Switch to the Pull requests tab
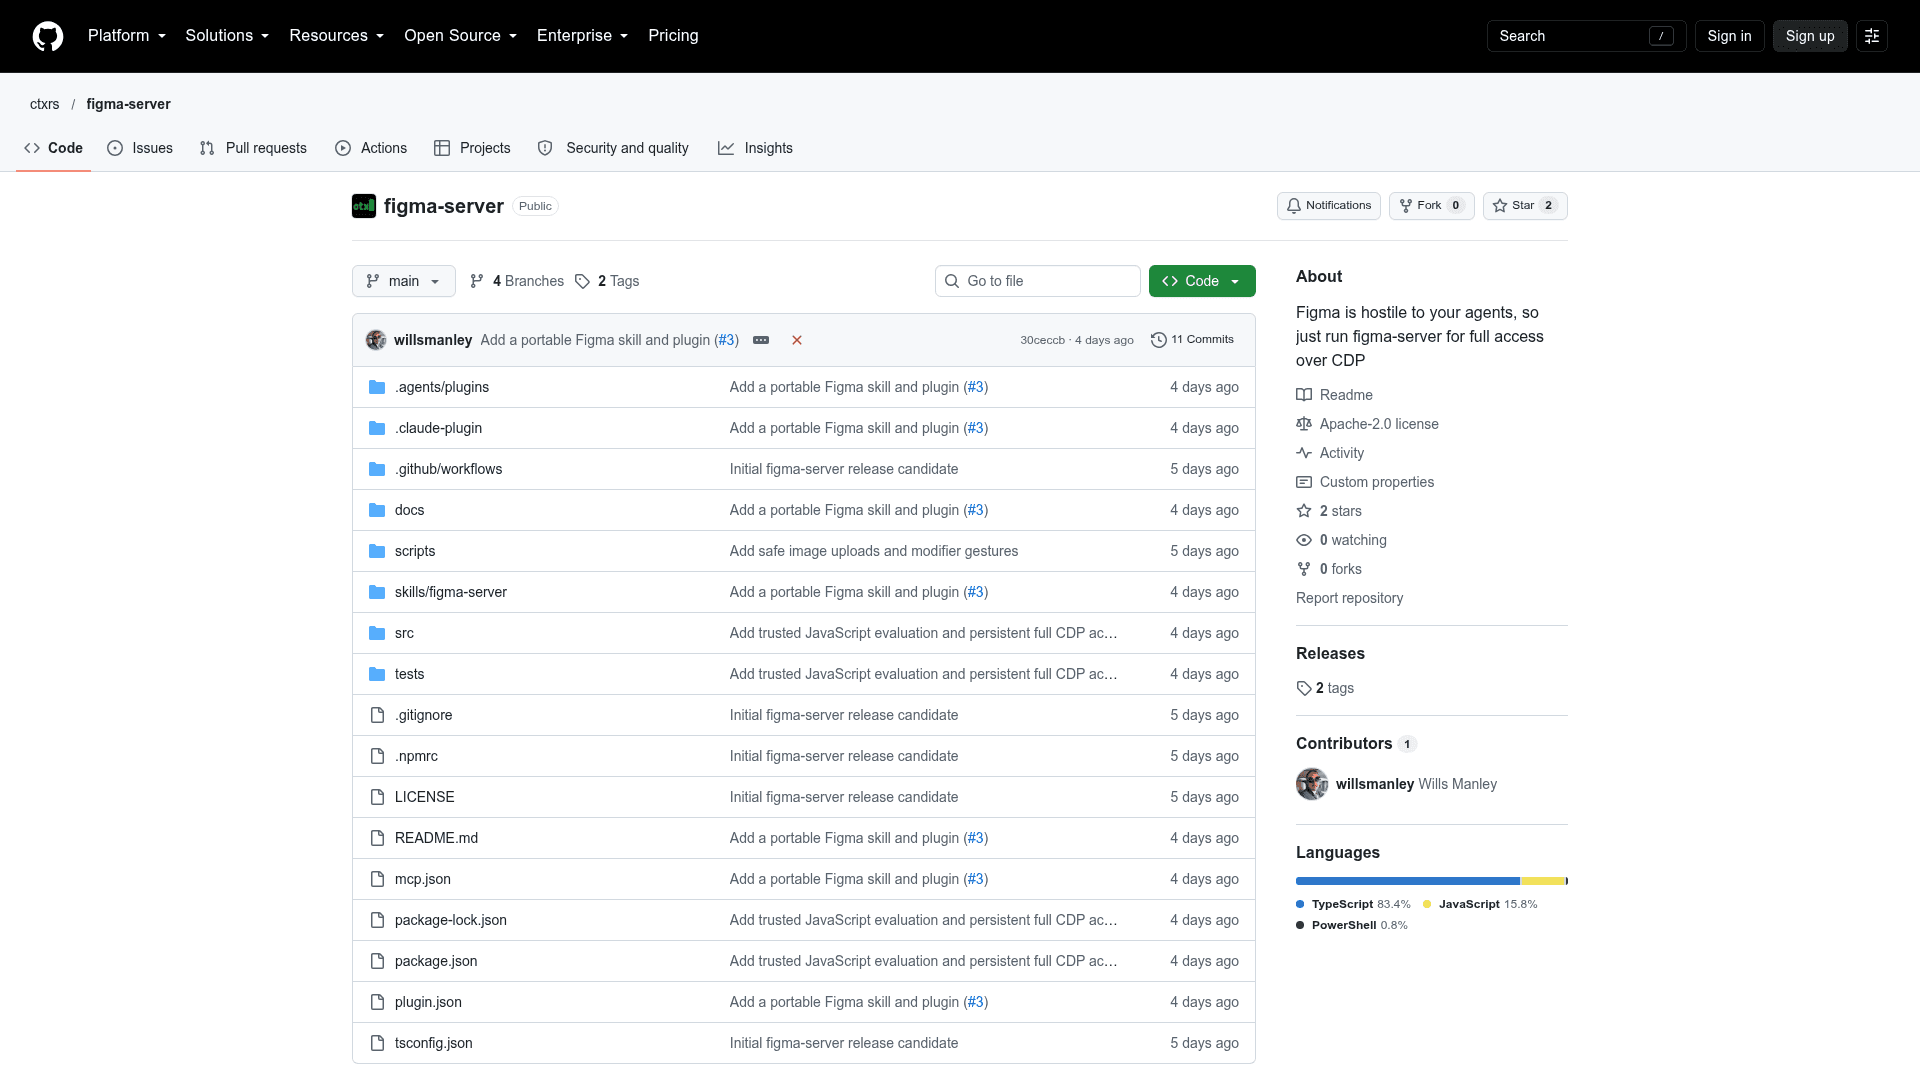1920x1080 pixels. click(x=253, y=148)
